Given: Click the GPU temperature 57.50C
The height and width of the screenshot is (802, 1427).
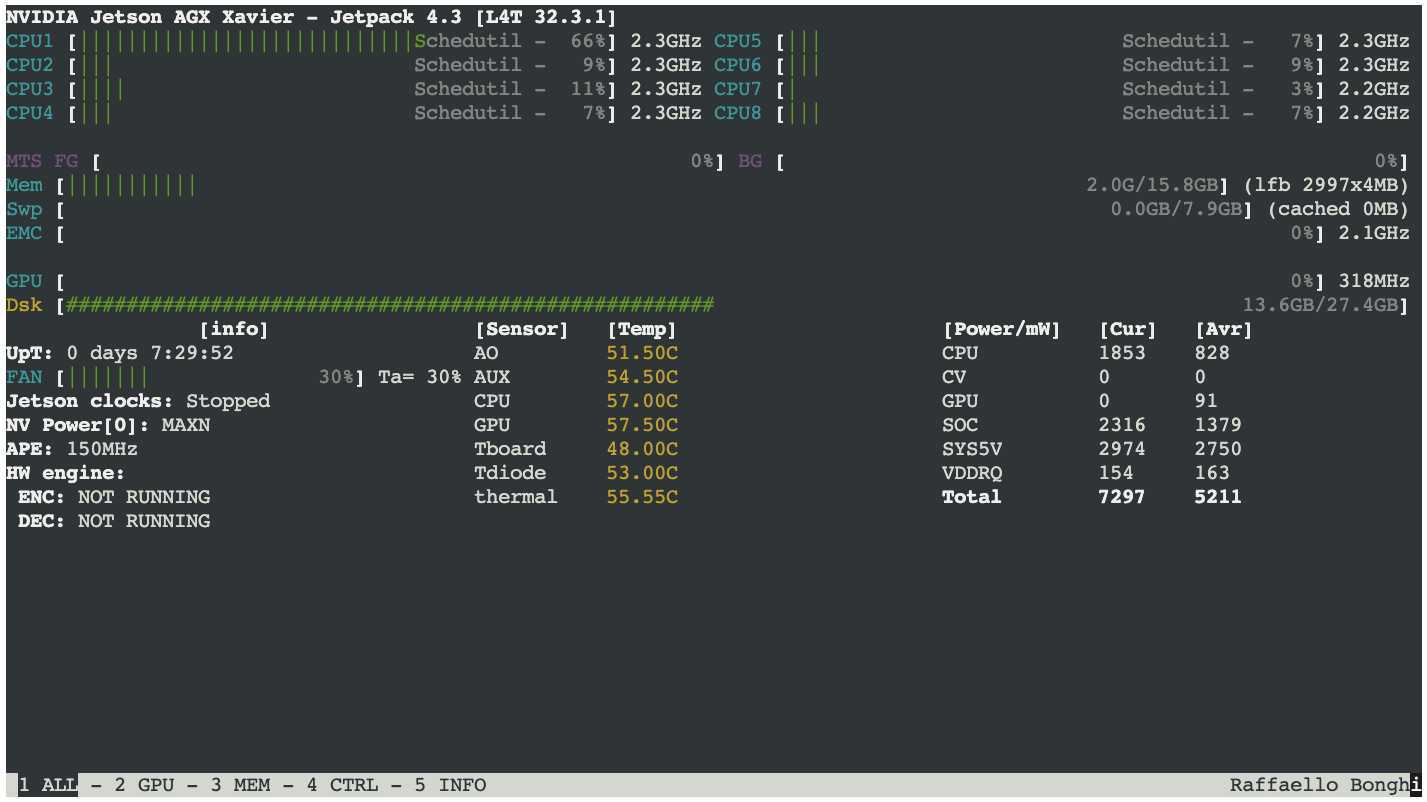Looking at the screenshot, I should pos(642,425).
